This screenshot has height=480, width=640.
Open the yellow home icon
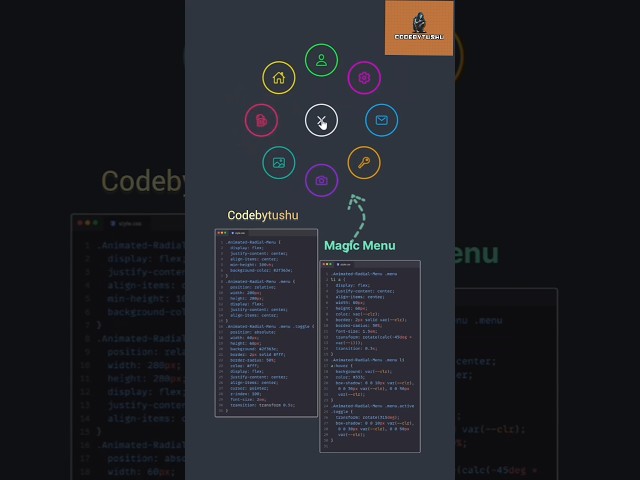point(279,78)
